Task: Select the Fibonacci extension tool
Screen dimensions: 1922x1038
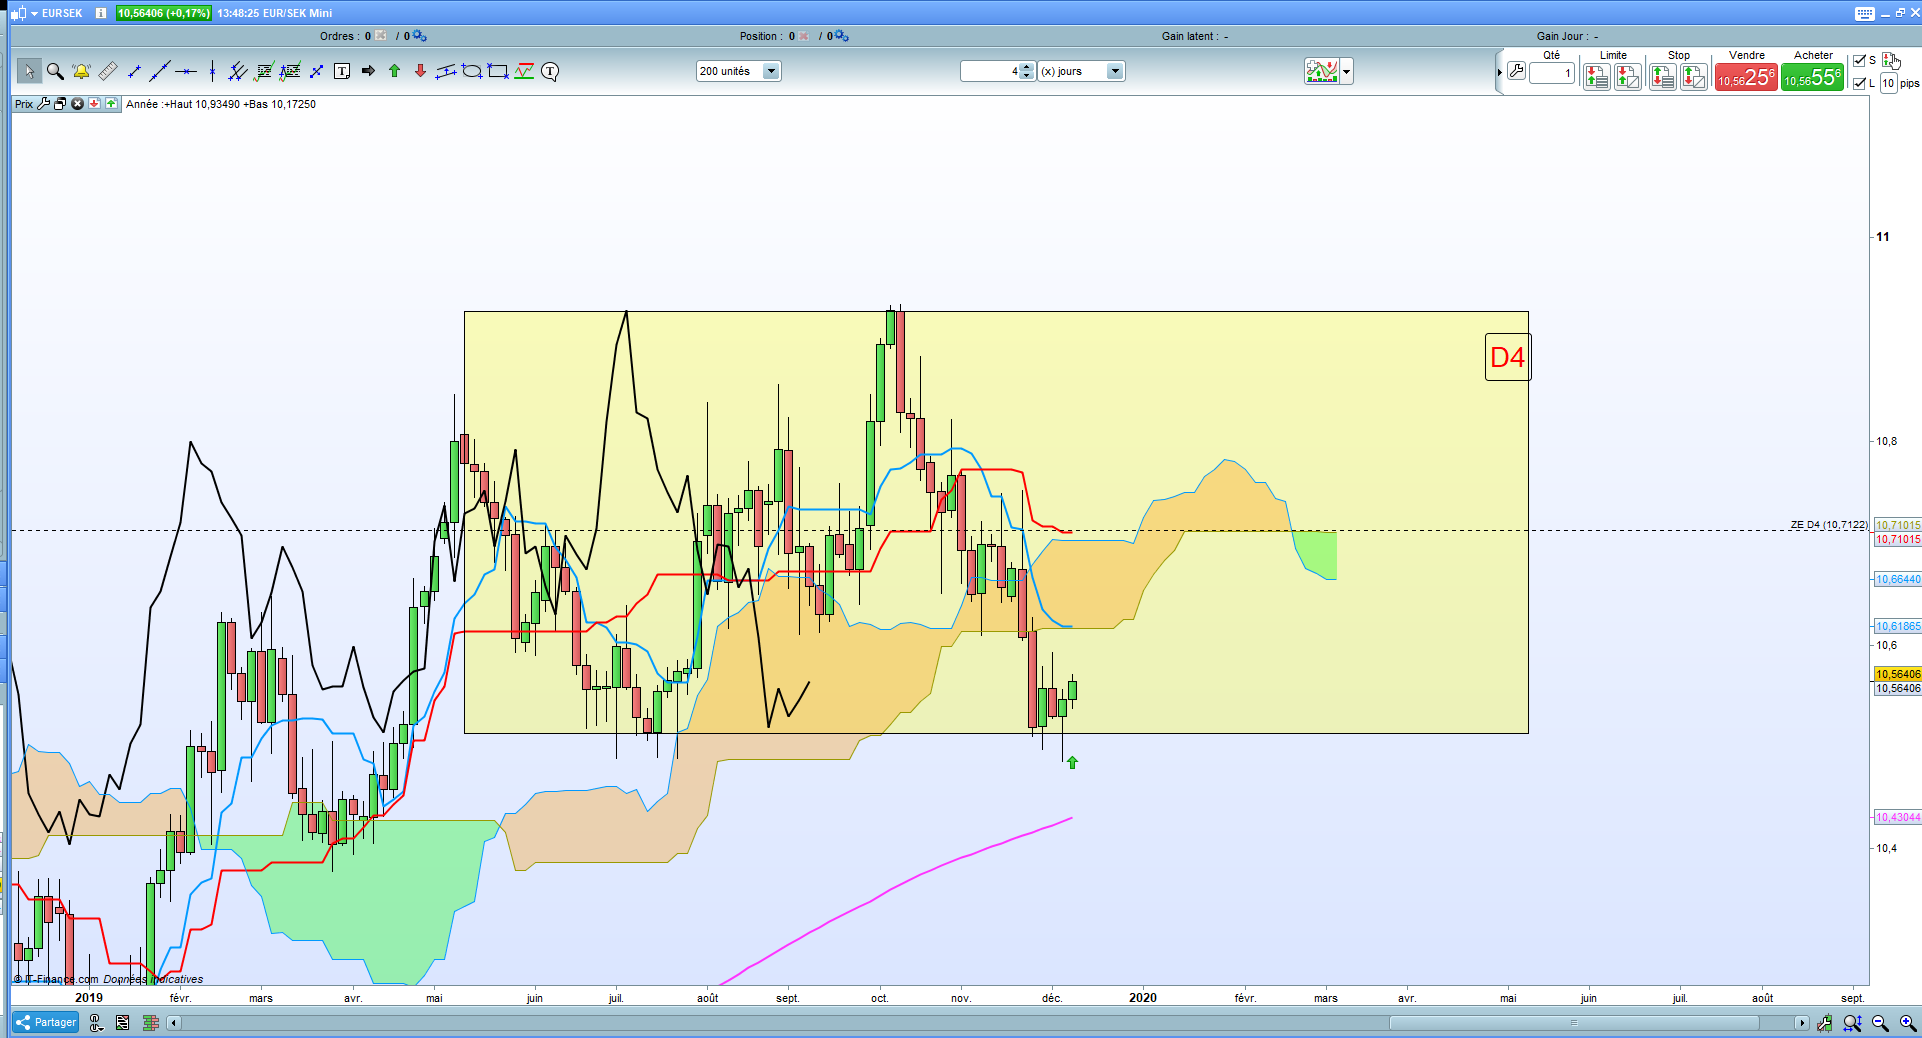Action: pos(290,71)
